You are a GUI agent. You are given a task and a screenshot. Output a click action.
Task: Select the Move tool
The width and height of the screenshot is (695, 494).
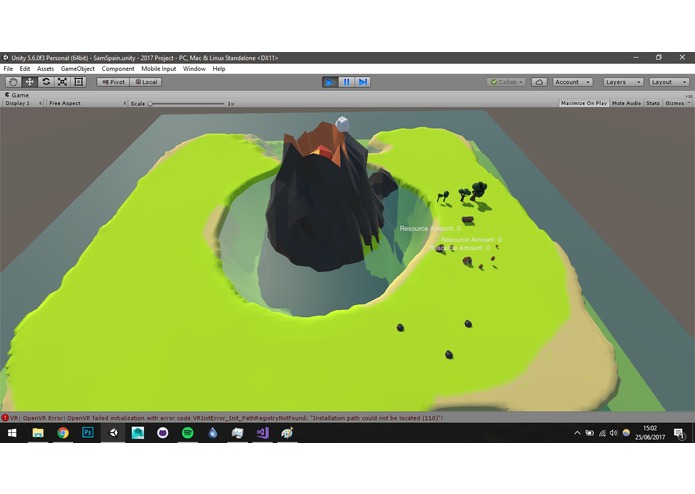point(30,82)
